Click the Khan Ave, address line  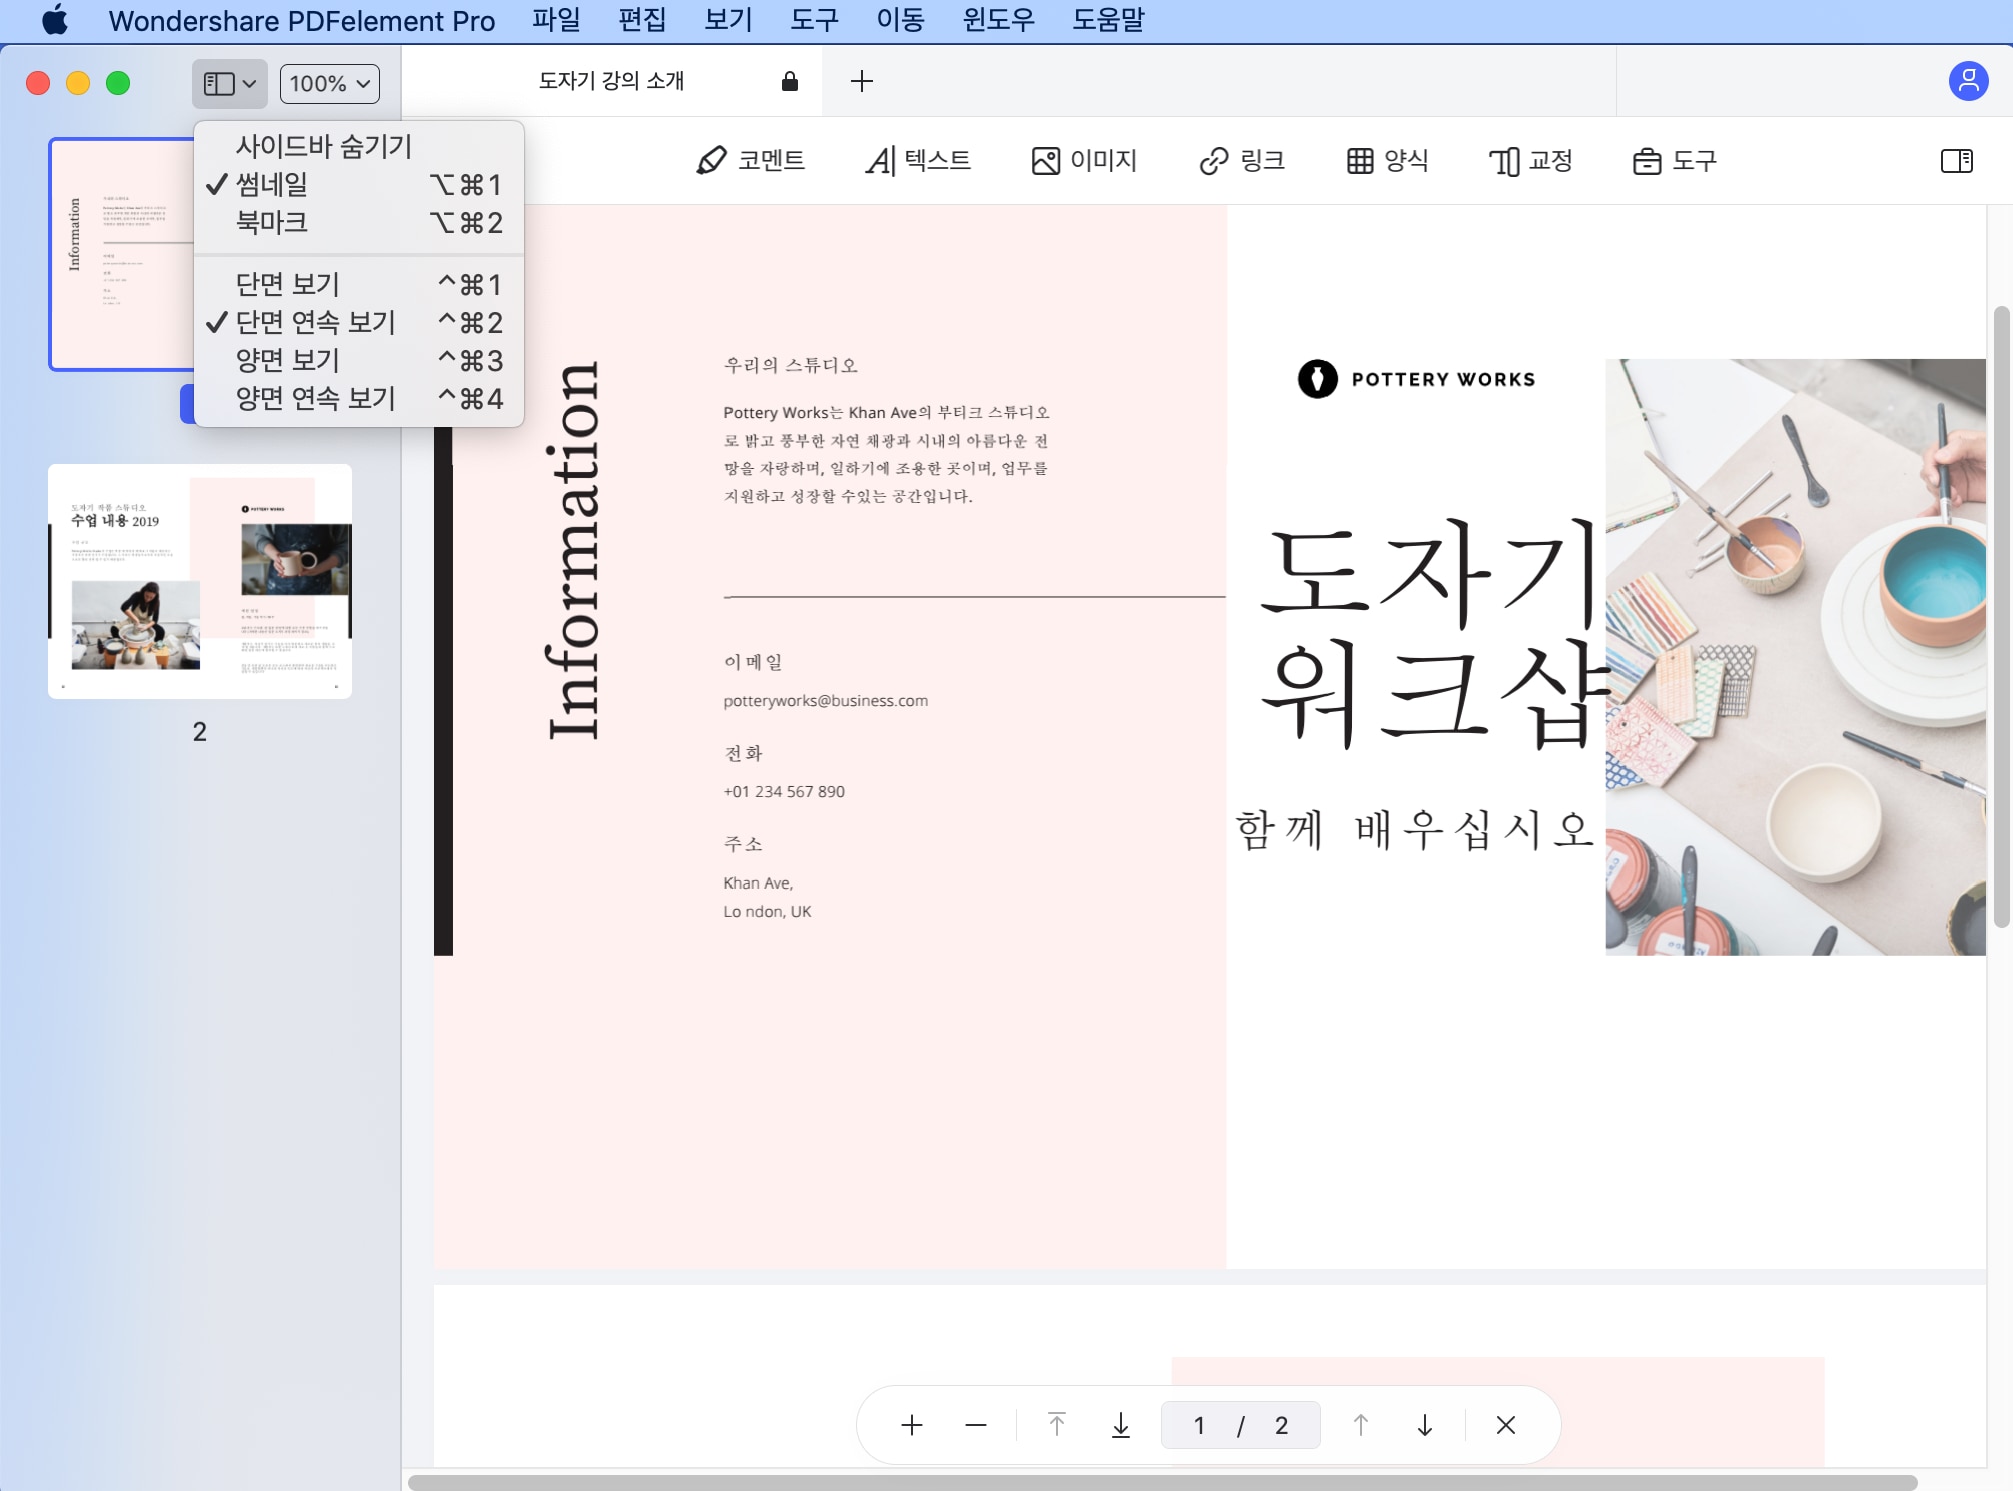click(x=758, y=883)
